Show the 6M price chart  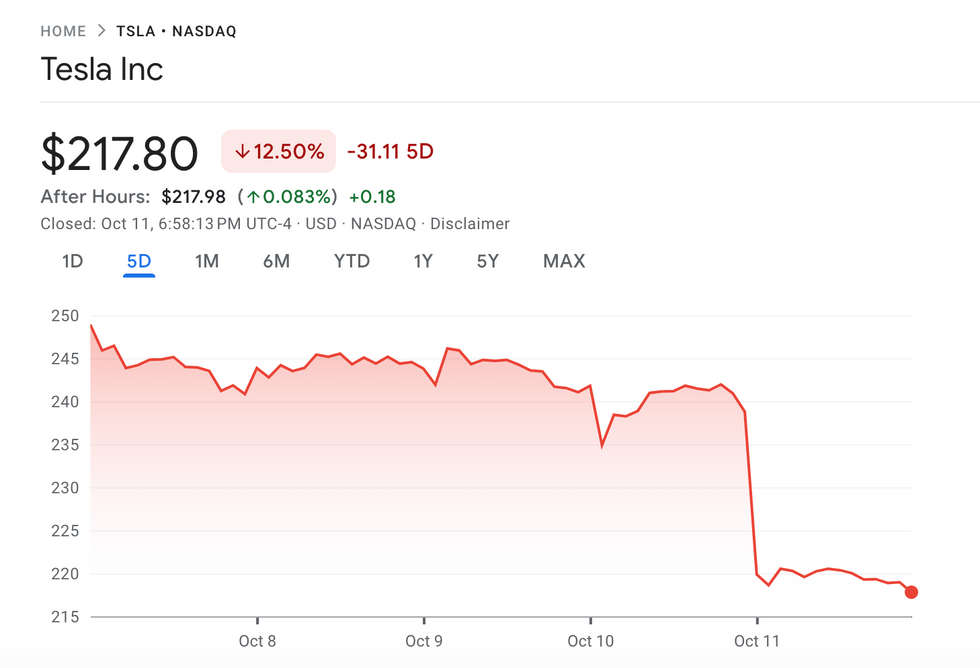click(x=276, y=261)
